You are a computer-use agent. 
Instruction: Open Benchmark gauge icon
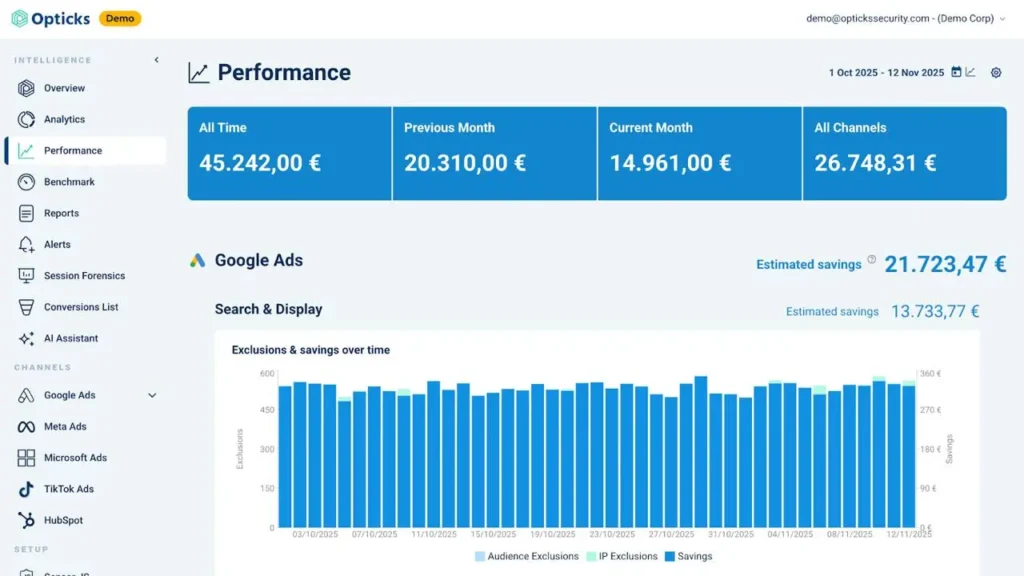point(26,182)
